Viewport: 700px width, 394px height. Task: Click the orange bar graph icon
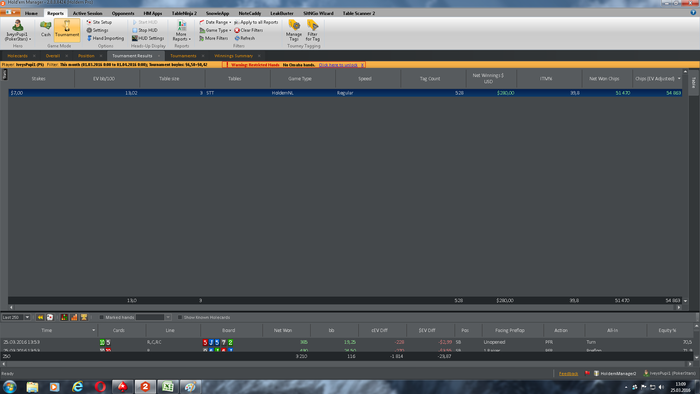74,317
